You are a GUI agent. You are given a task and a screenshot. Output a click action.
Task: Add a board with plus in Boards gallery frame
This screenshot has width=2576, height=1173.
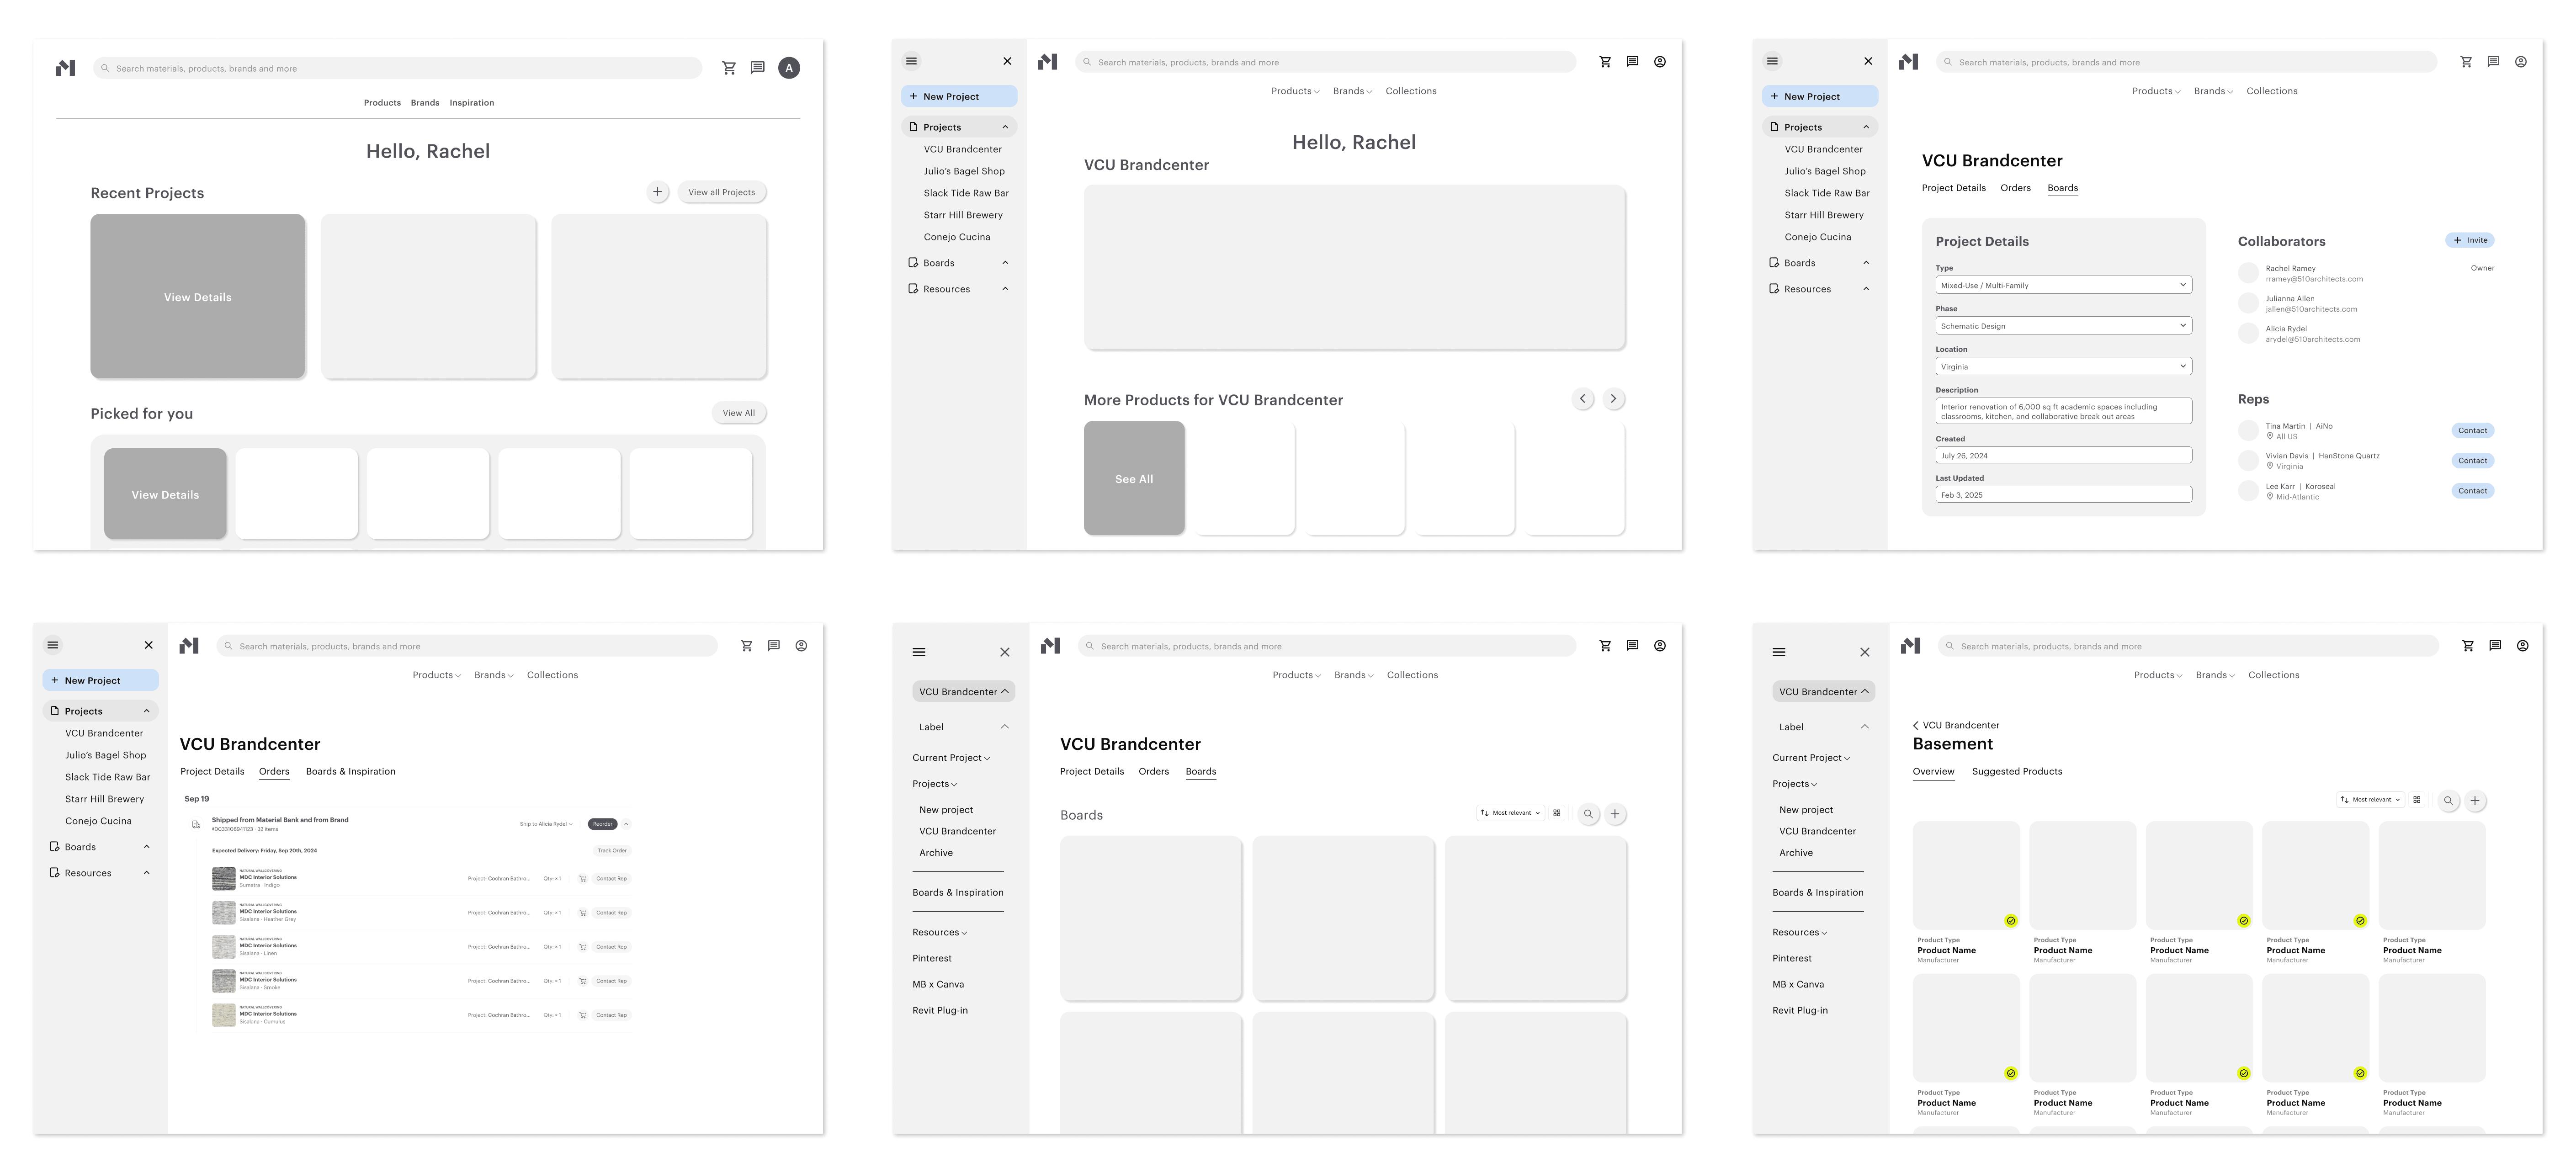(1615, 814)
